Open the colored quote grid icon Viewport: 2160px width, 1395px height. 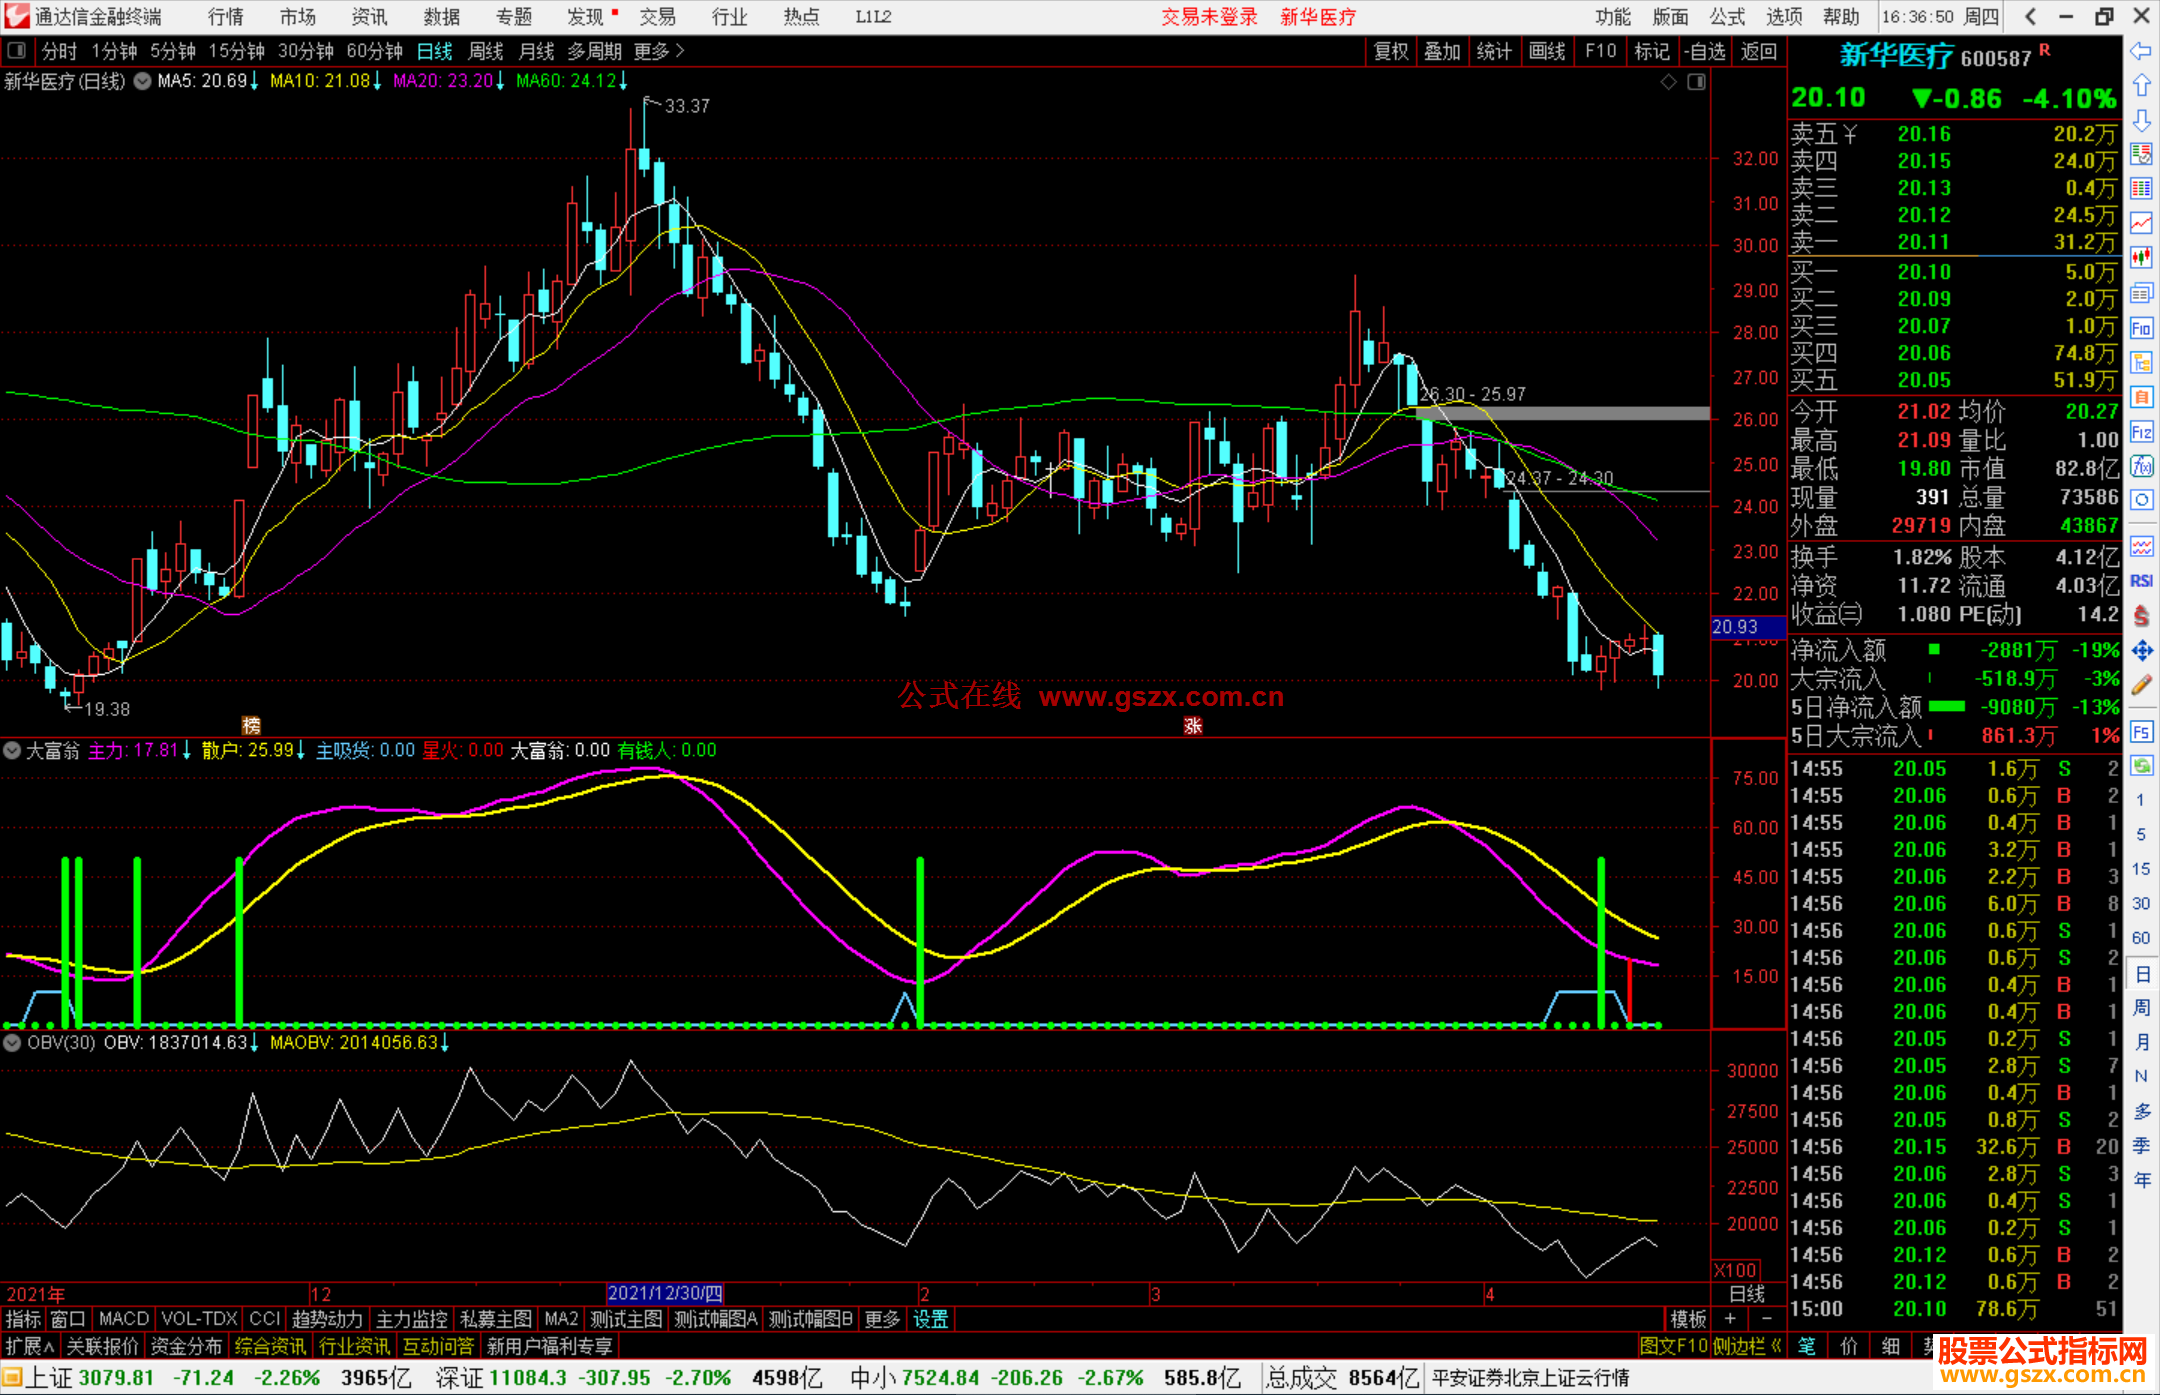coord(2141,189)
